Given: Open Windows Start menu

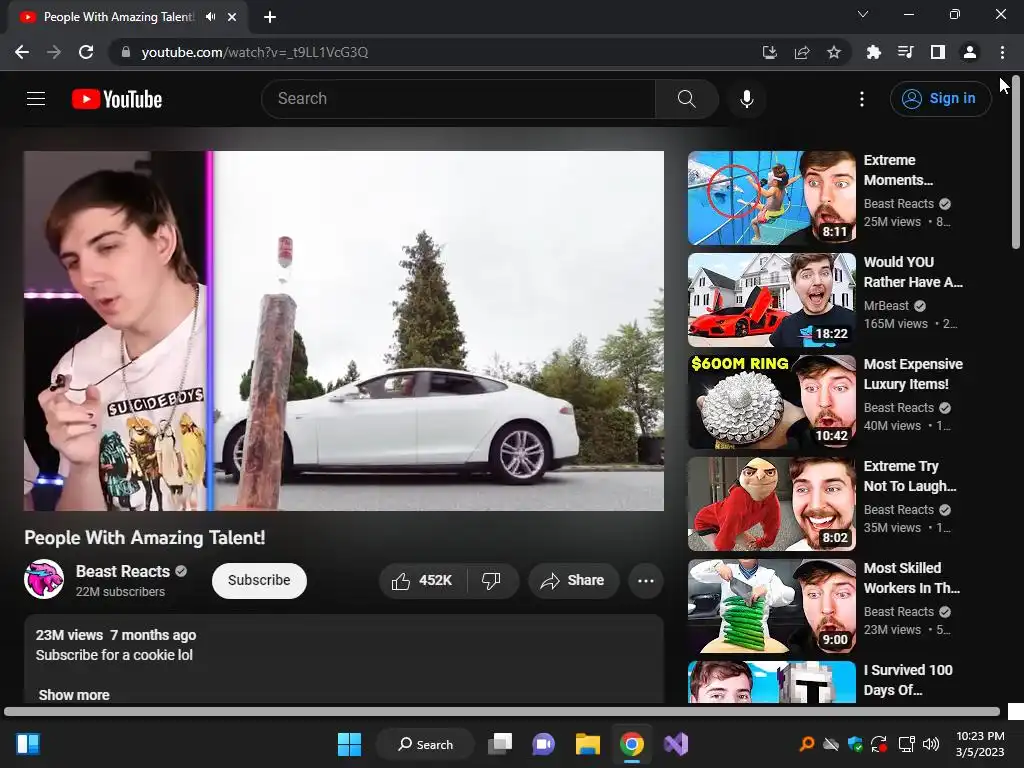Looking at the screenshot, I should click(x=349, y=744).
